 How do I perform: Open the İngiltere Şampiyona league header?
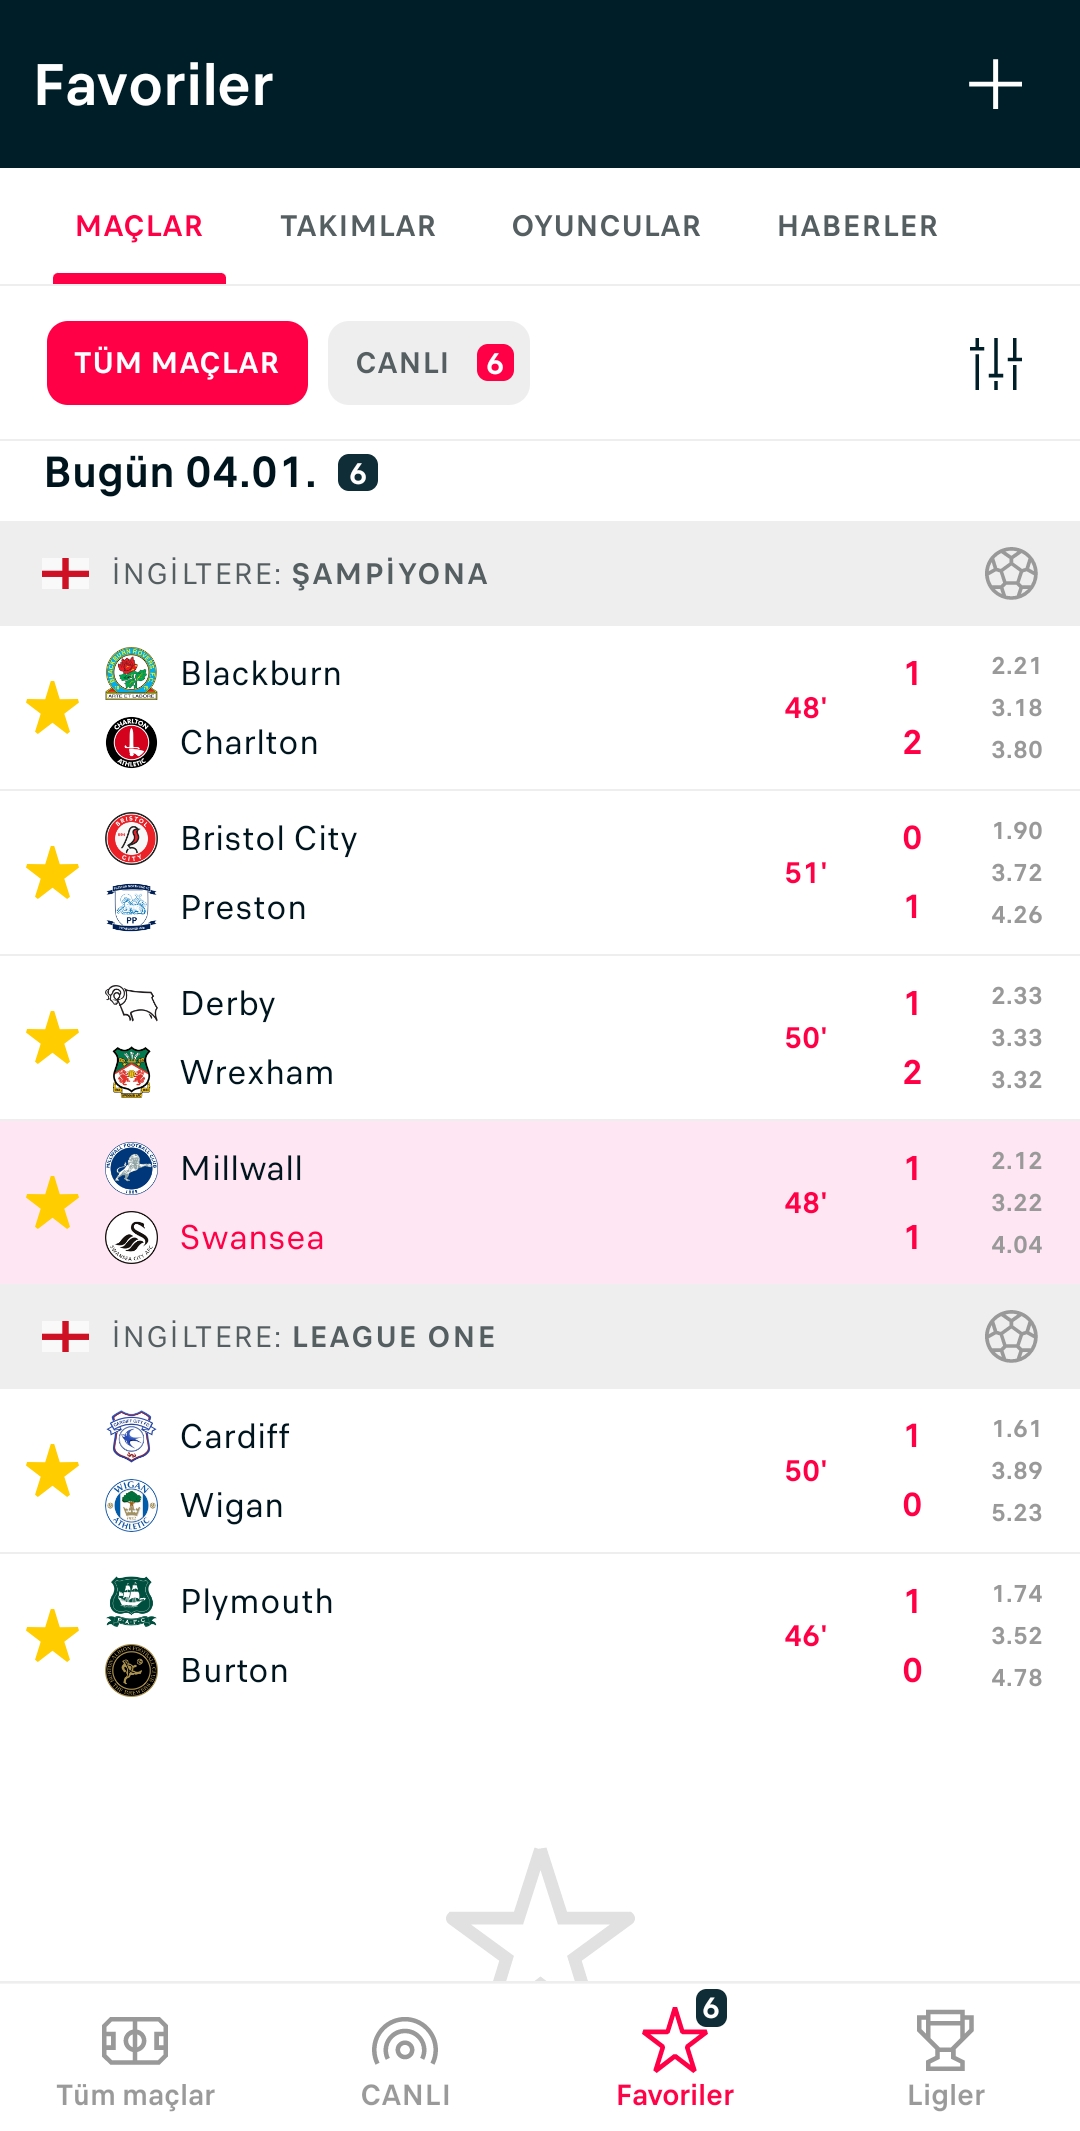coord(540,574)
